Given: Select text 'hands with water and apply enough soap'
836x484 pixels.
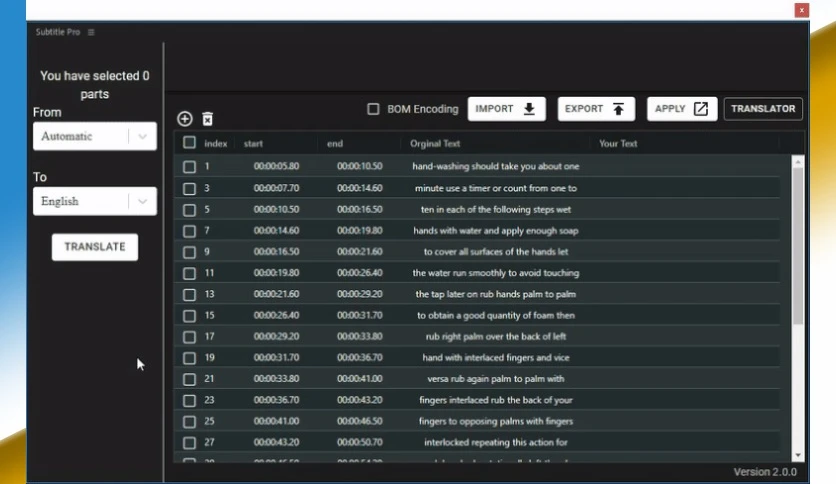Looking at the screenshot, I should pos(496,231).
